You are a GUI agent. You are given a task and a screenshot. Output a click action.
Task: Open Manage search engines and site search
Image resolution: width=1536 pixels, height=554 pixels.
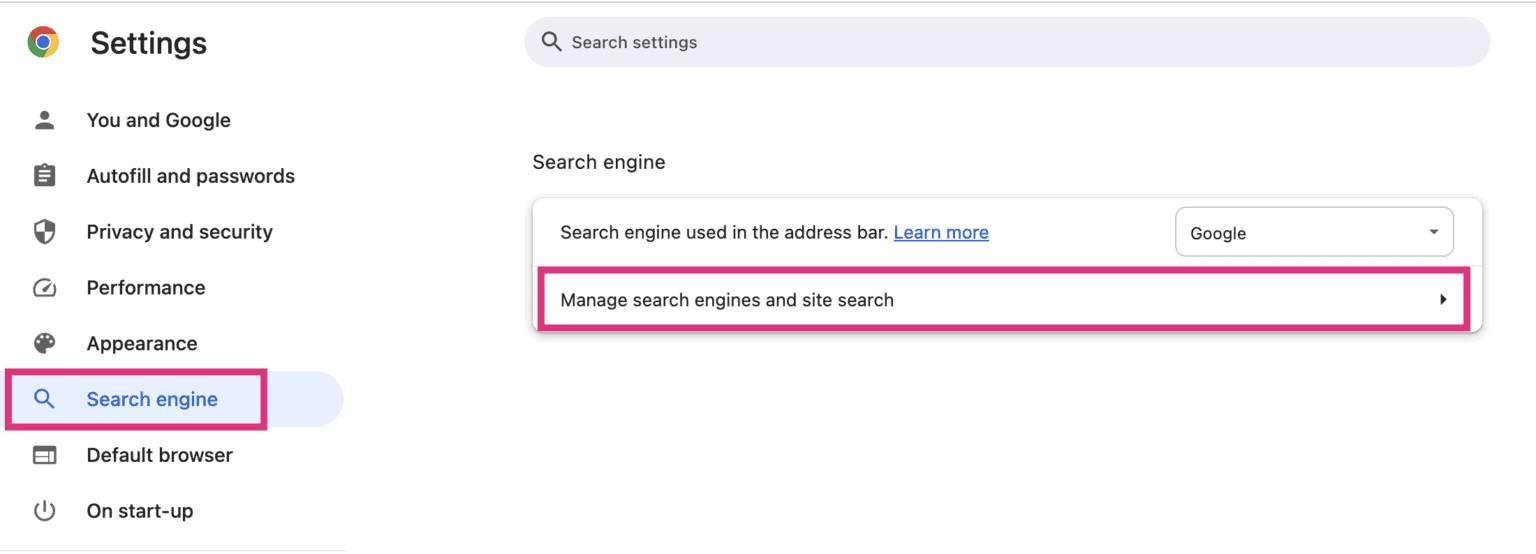[x=1006, y=299]
